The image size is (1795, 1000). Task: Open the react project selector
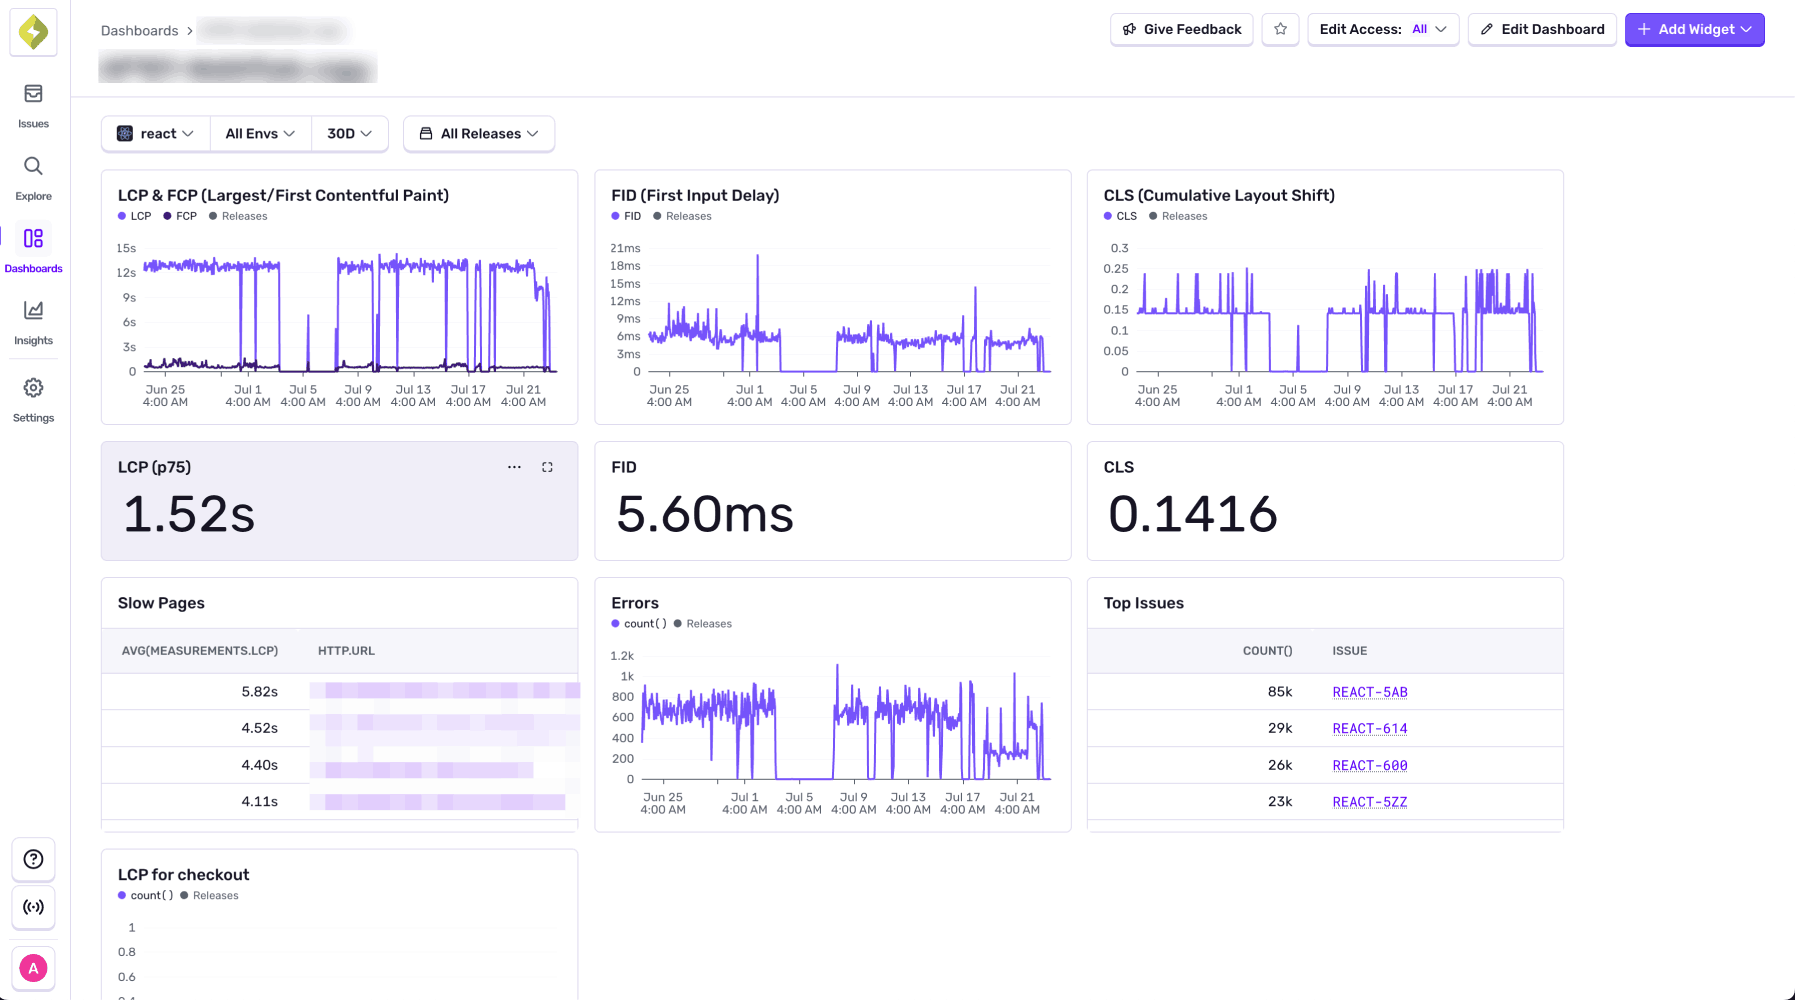click(155, 133)
